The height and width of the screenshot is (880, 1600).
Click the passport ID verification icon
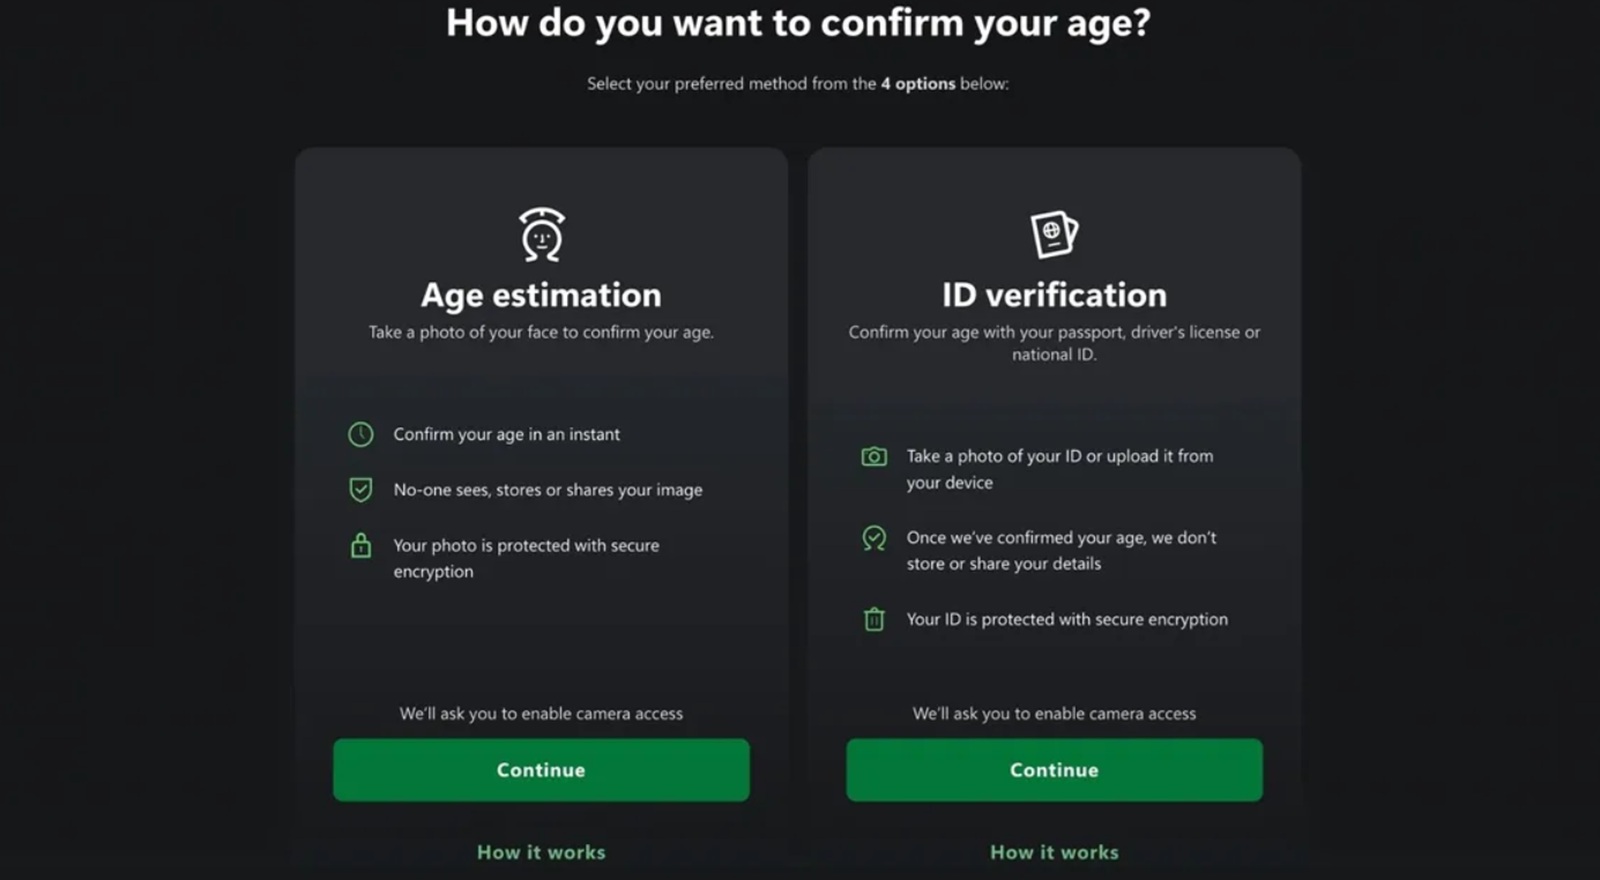coord(1054,234)
